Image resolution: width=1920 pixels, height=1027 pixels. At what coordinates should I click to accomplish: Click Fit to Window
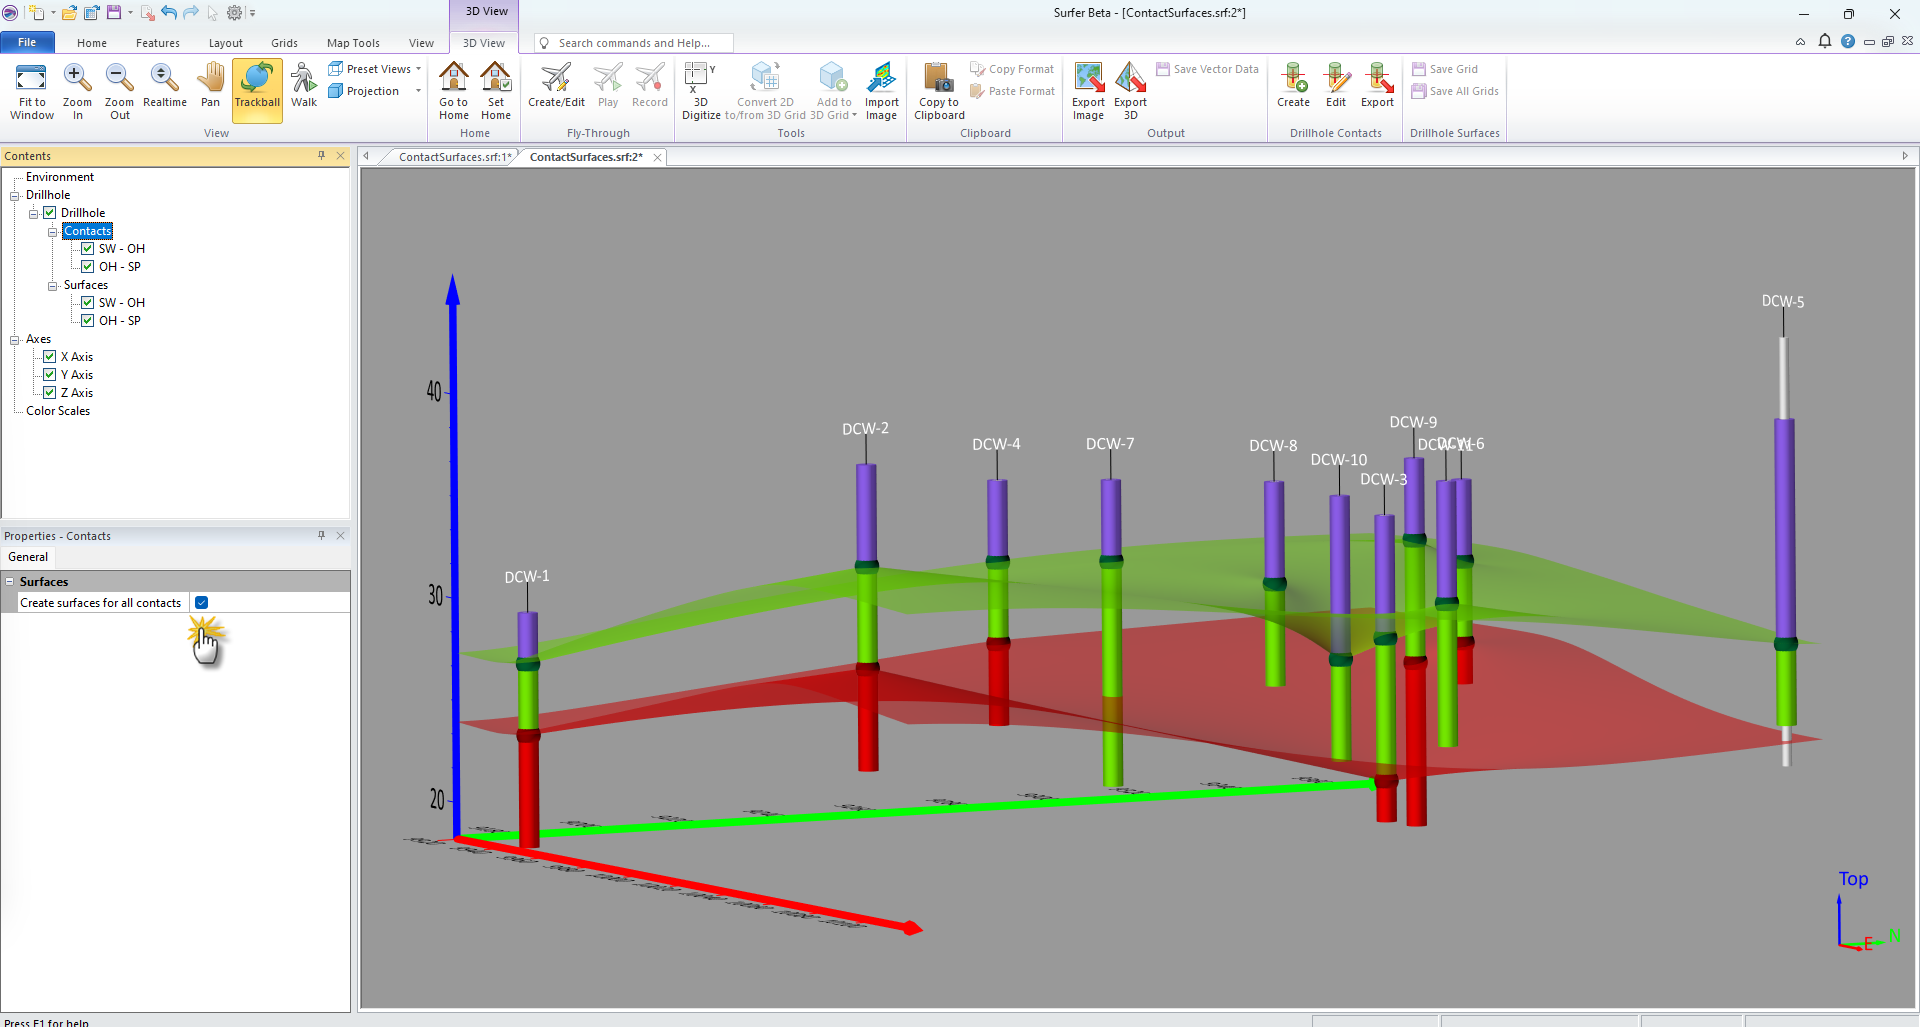(31, 90)
